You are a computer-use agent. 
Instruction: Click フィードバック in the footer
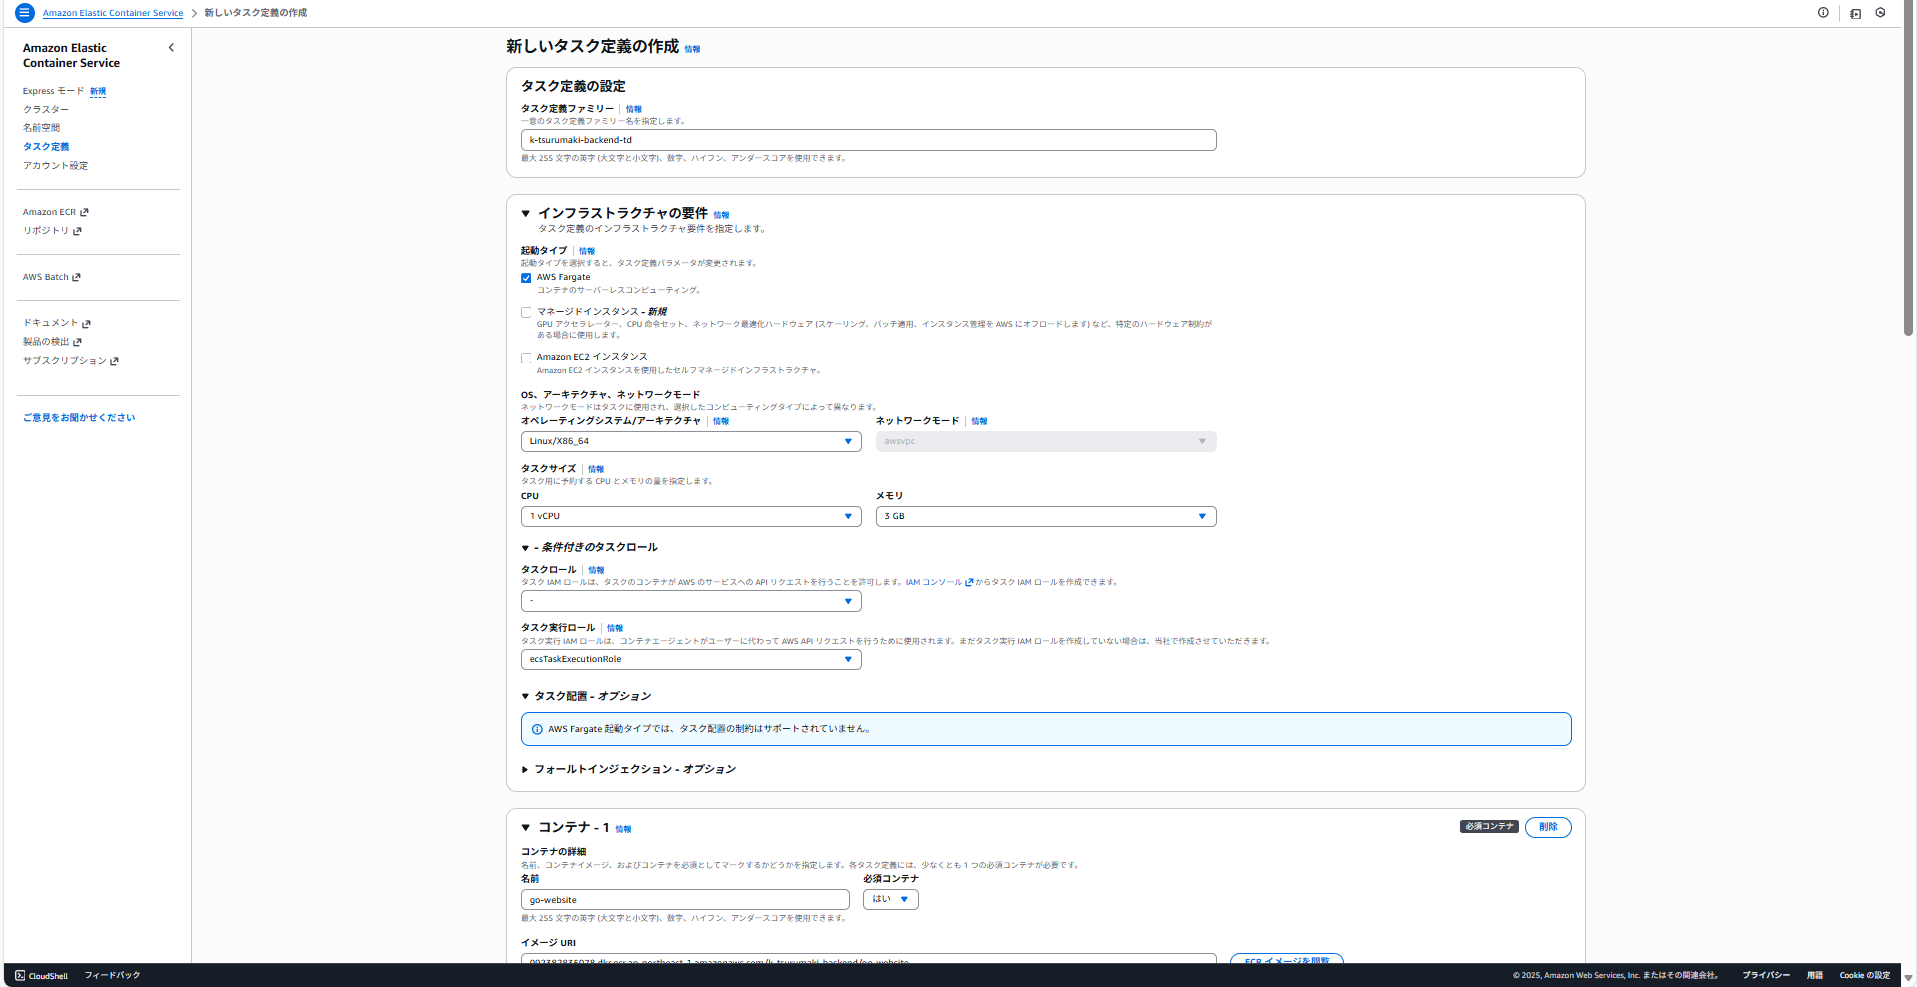pos(112,975)
